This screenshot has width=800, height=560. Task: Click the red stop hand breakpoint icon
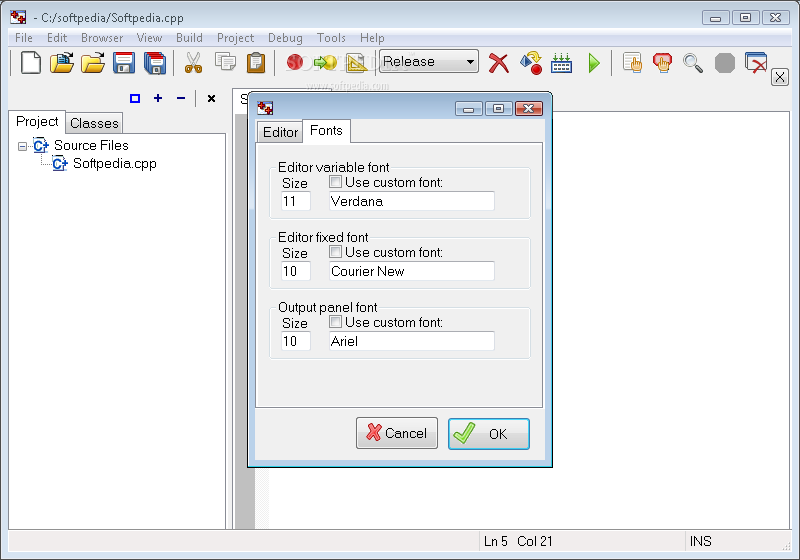tap(662, 63)
